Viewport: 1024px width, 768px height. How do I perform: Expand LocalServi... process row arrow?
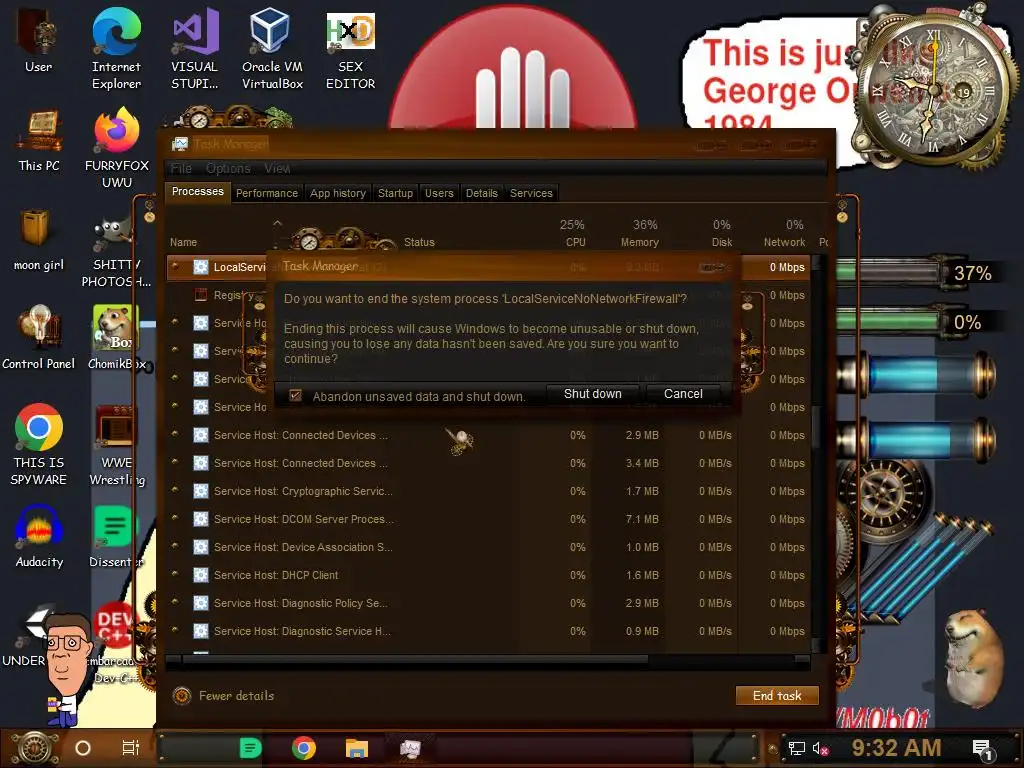(x=175, y=266)
